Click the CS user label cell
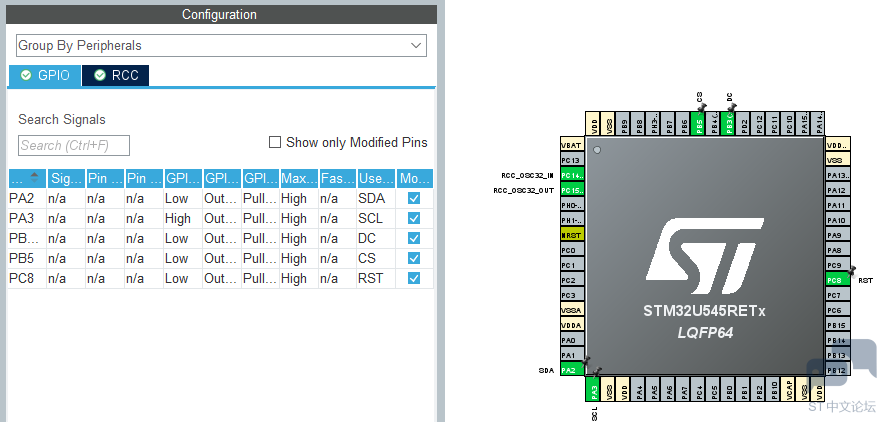 376,258
